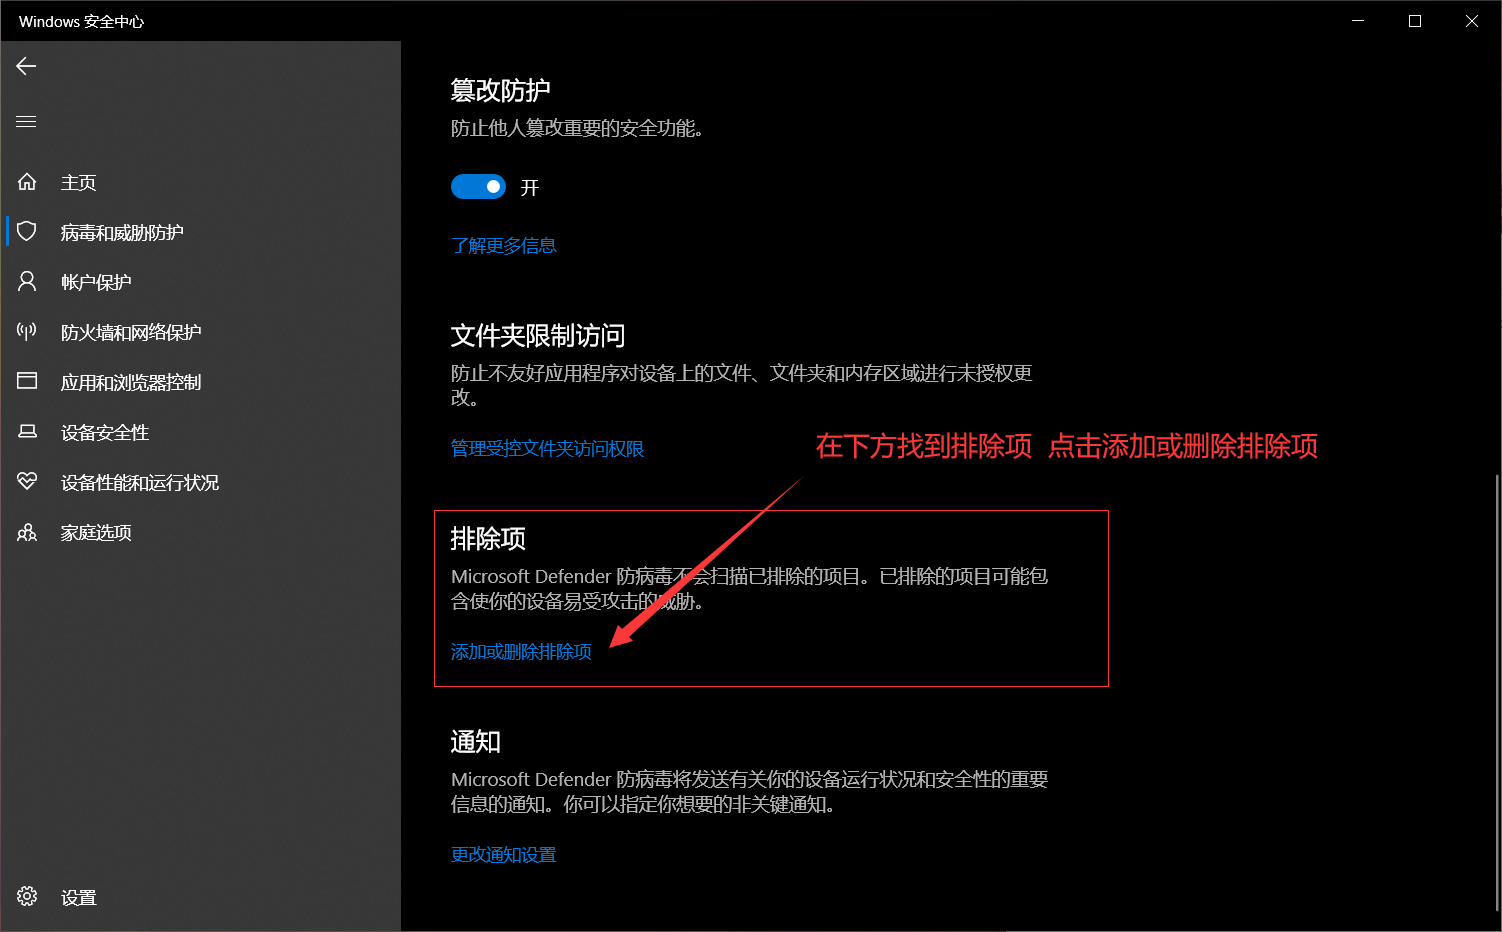Image resolution: width=1502 pixels, height=932 pixels.
Task: Maximize the Windows 安全中心 window
Action: (1415, 21)
